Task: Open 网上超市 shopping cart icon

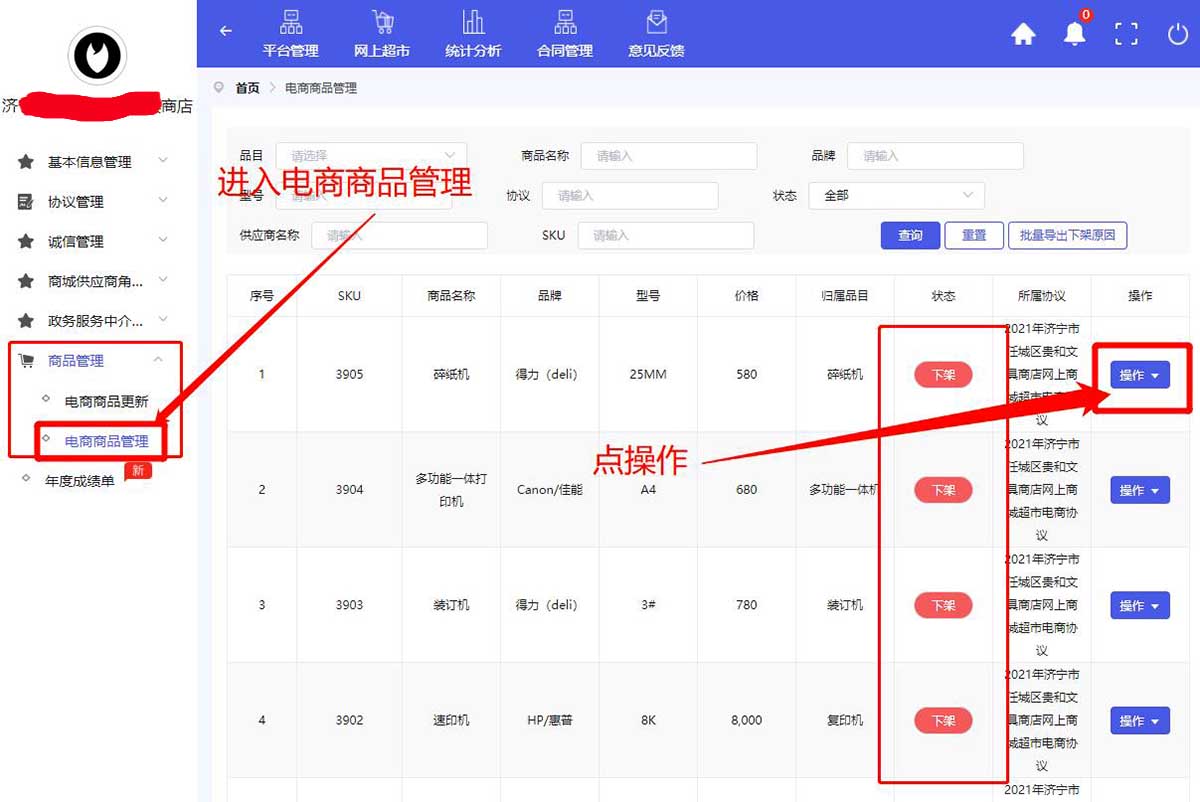Action: pyautogui.click(x=382, y=34)
